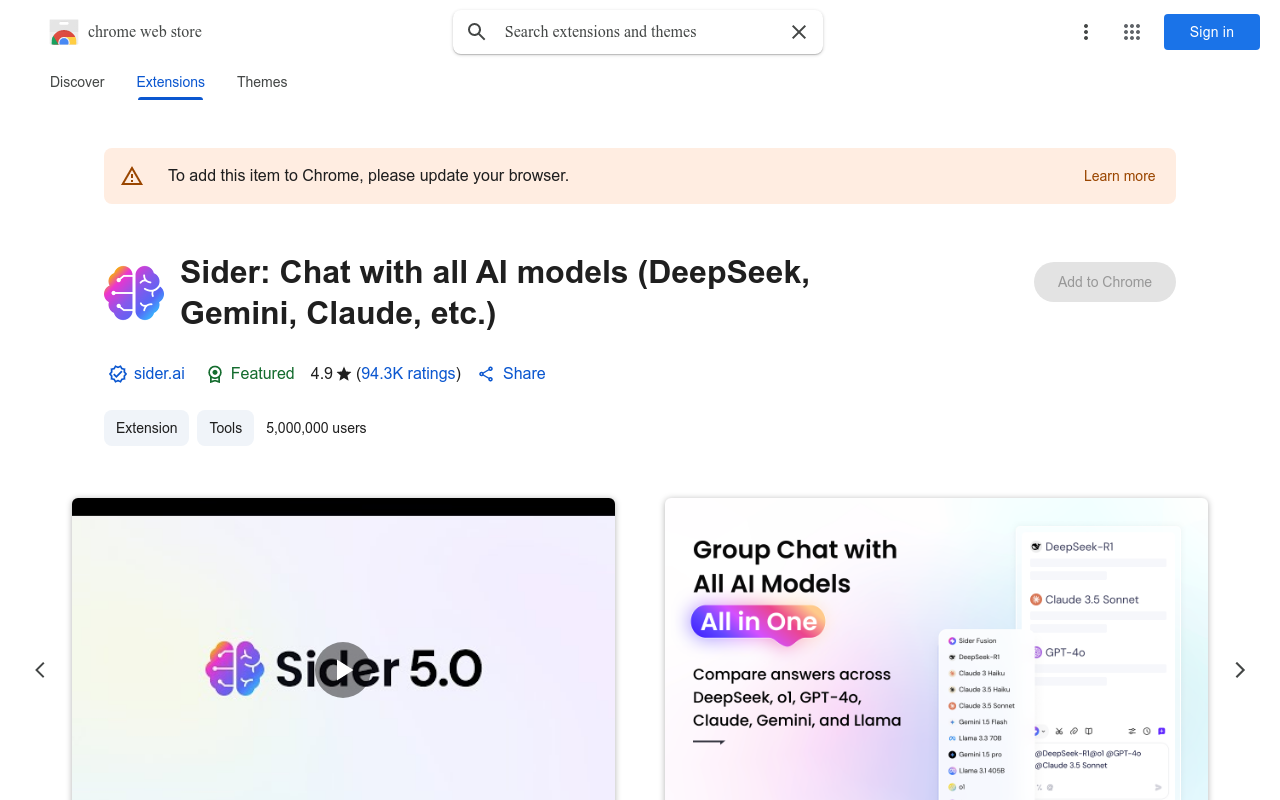Open the Group Chat with All AI Models screenshot
The width and height of the screenshot is (1280, 800).
click(x=936, y=649)
